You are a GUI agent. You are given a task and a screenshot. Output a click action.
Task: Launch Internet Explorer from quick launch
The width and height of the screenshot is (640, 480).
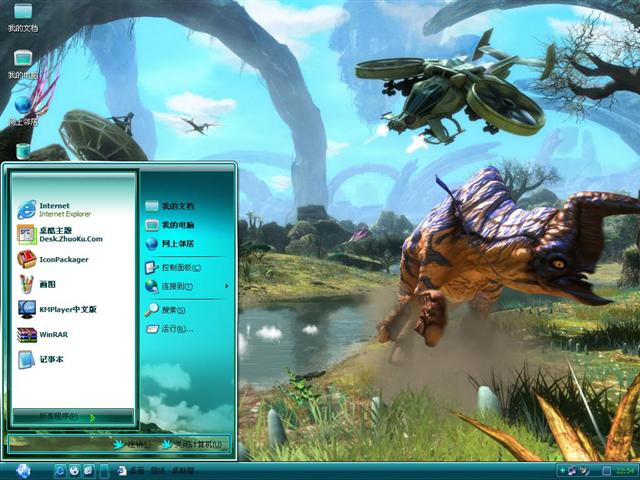[x=60, y=471]
